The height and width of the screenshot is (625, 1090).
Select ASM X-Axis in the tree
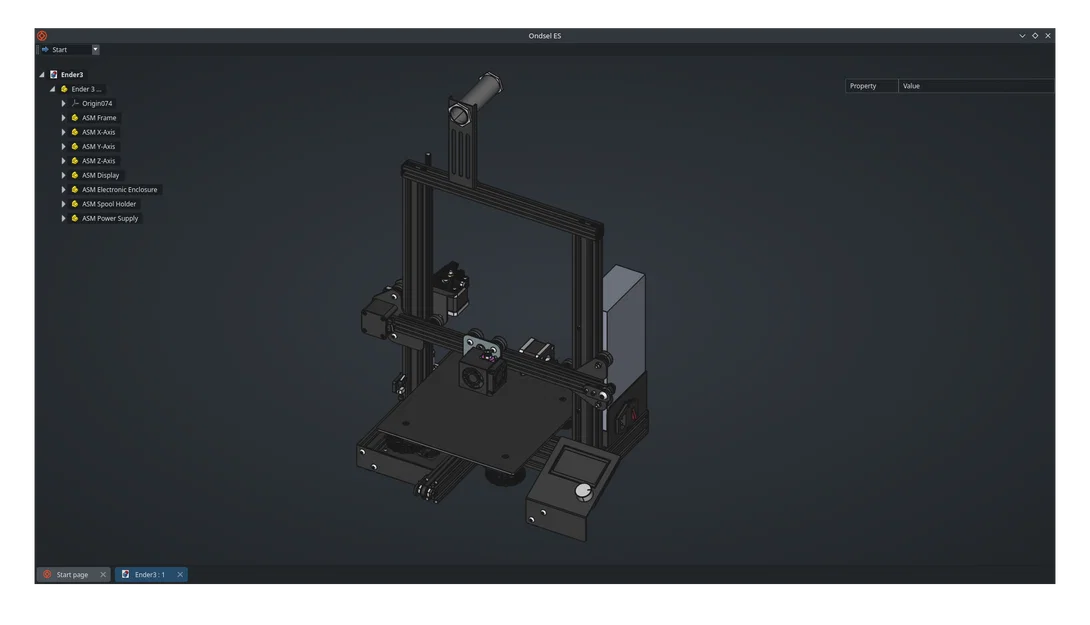click(99, 132)
